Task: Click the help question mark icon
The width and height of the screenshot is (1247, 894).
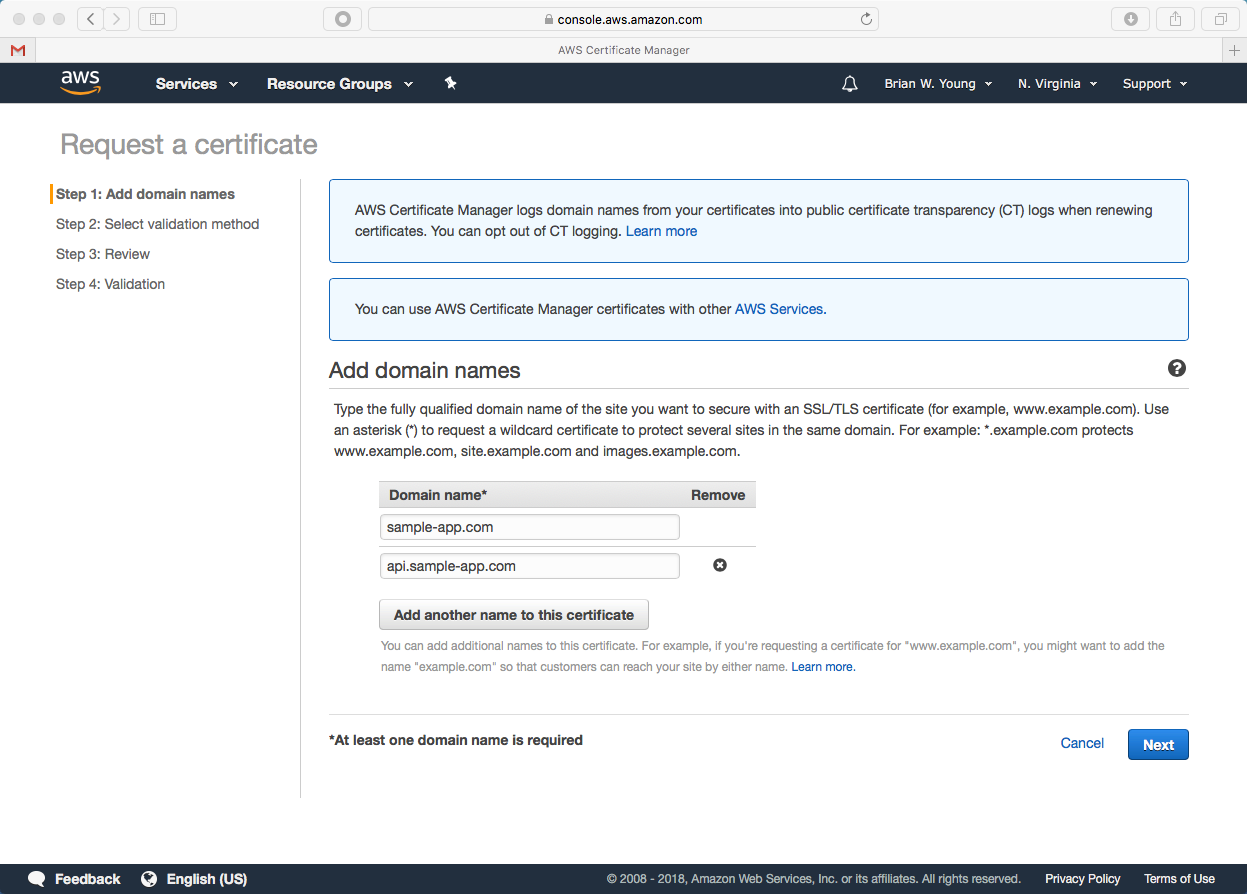Action: tap(1177, 369)
